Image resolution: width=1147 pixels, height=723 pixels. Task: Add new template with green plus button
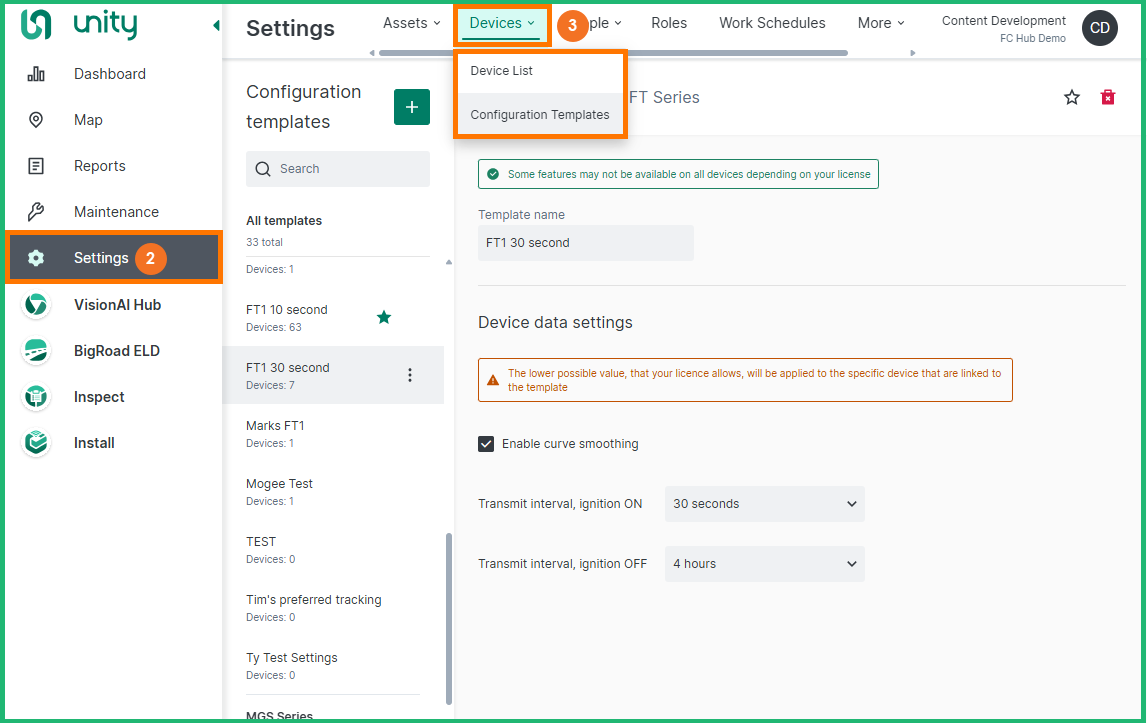pos(412,107)
